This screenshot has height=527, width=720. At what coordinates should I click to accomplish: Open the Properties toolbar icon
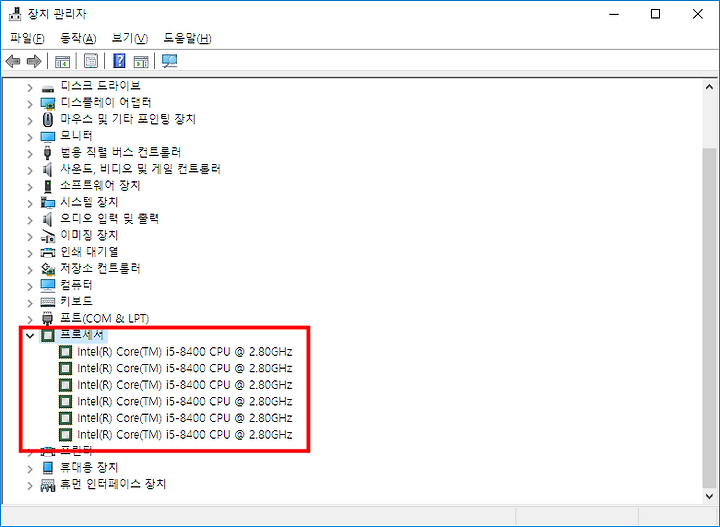point(91,61)
